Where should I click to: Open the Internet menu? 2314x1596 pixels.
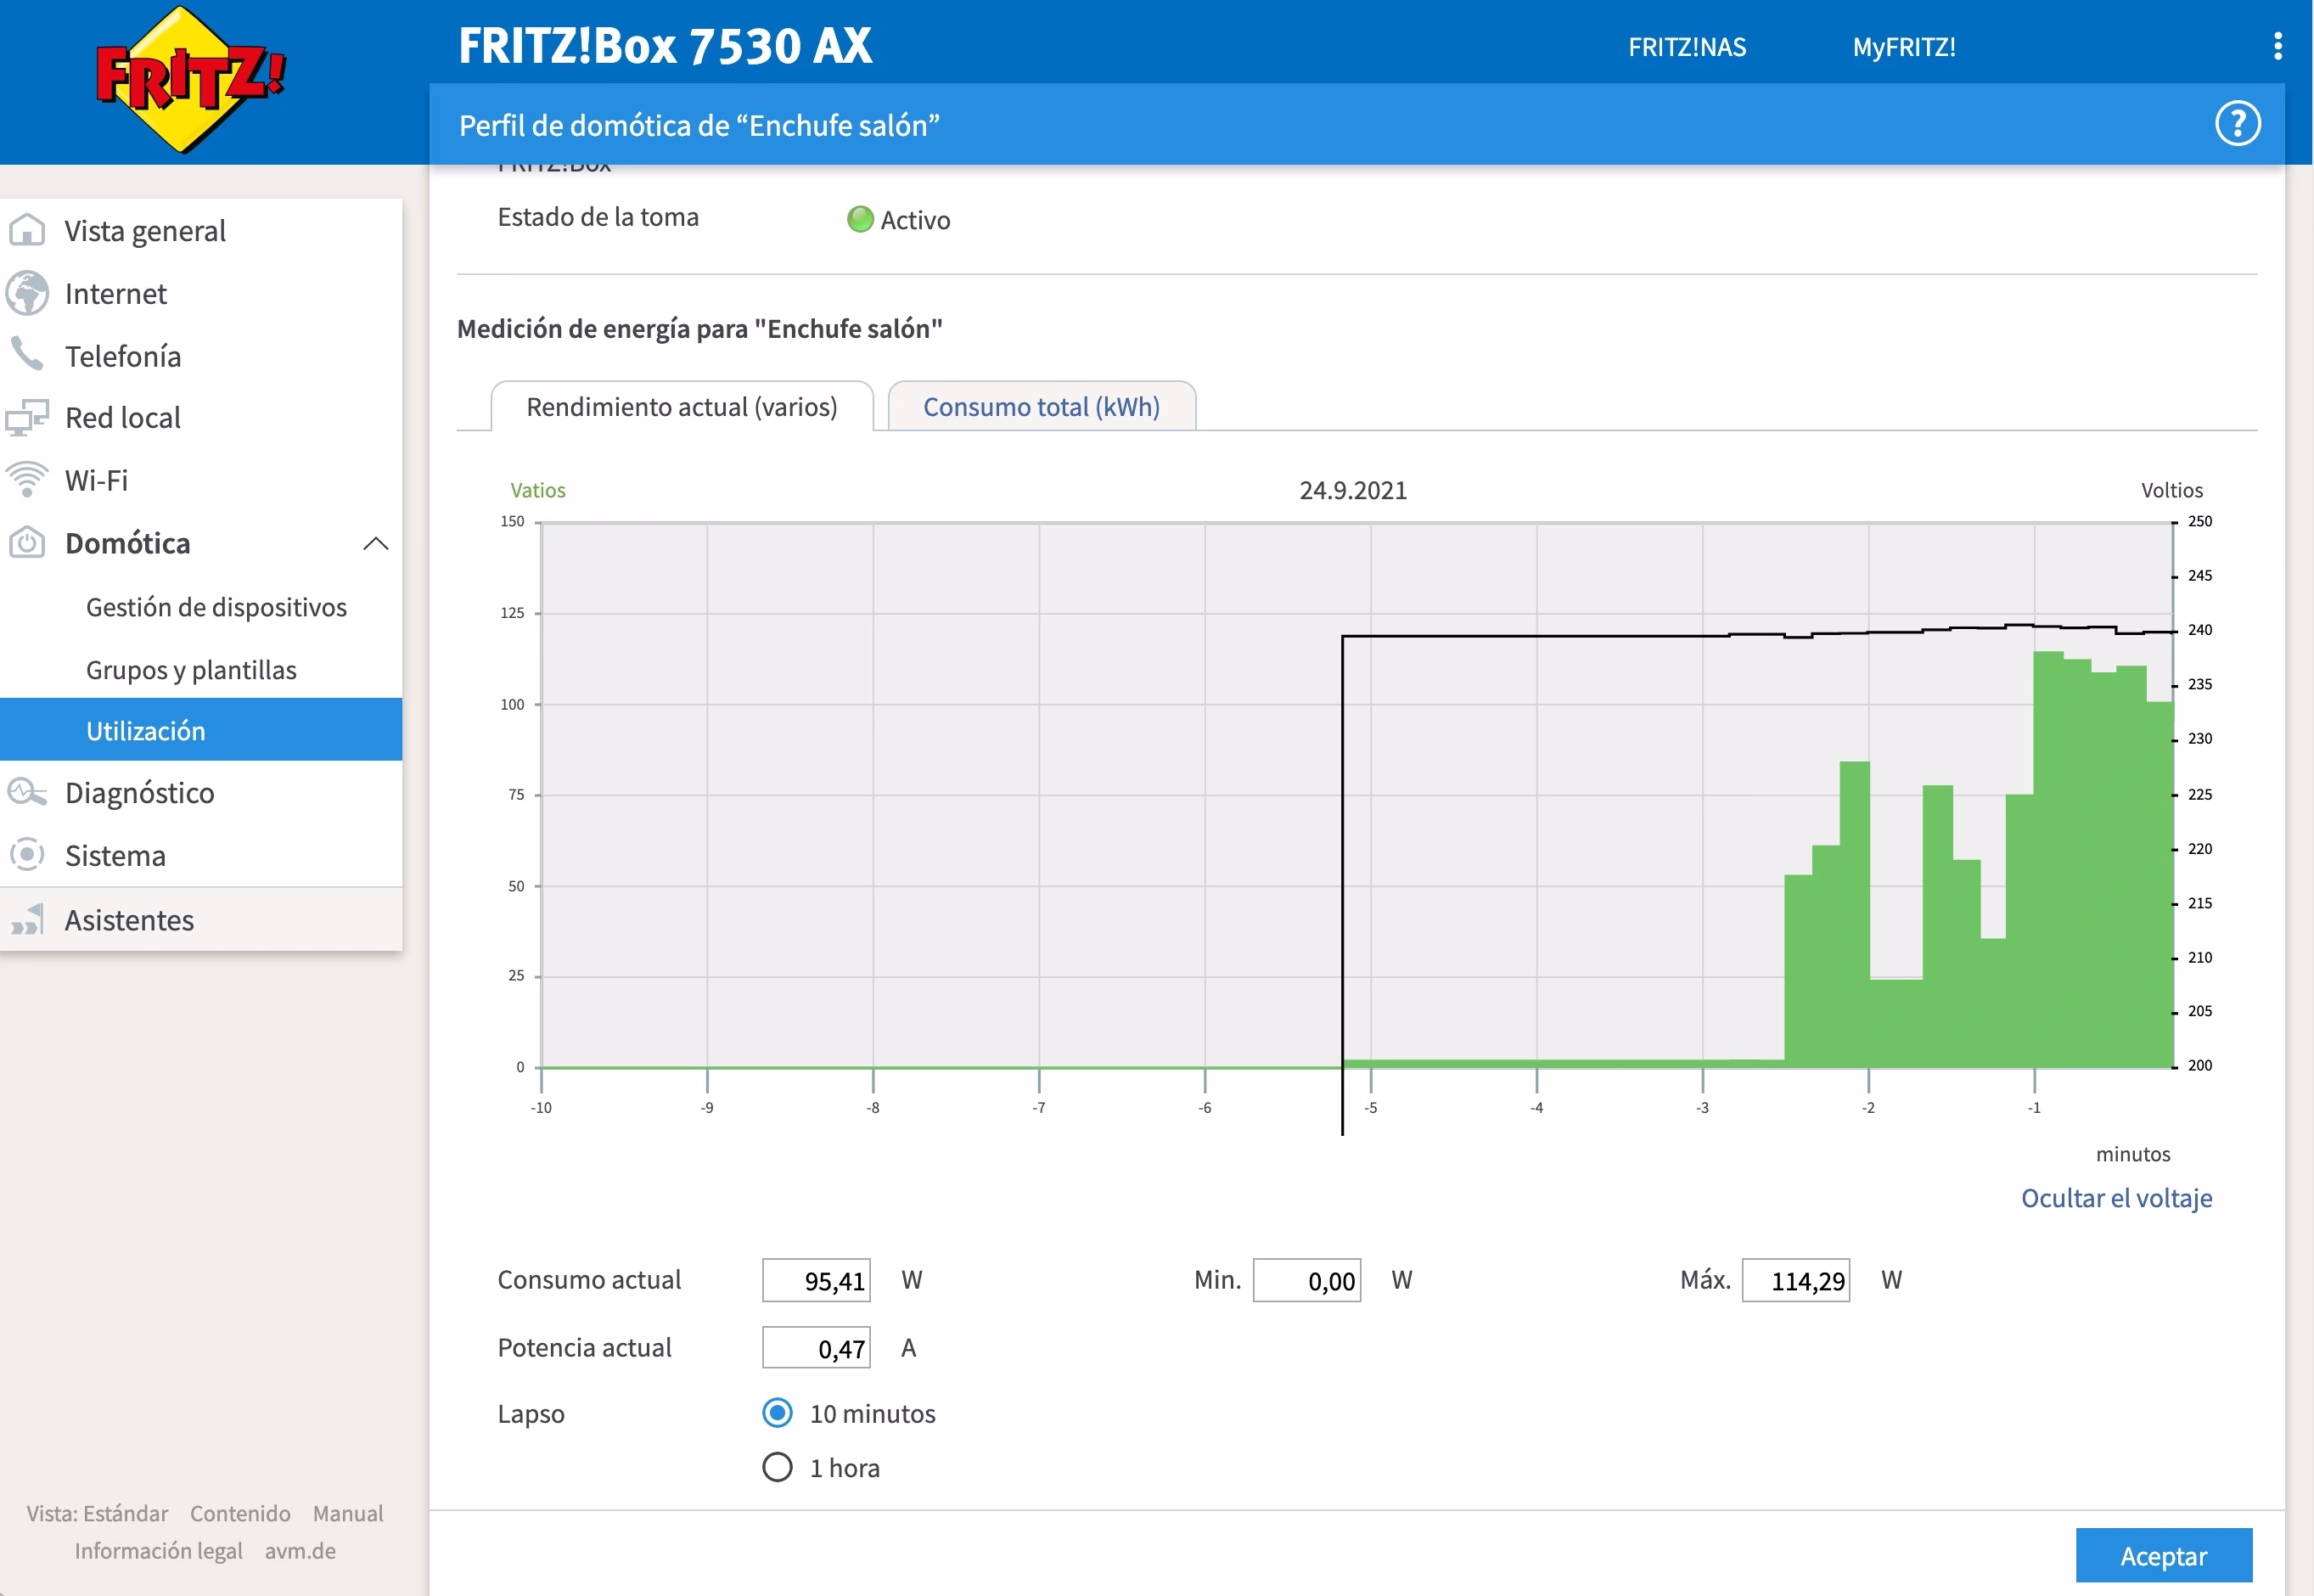click(x=201, y=293)
